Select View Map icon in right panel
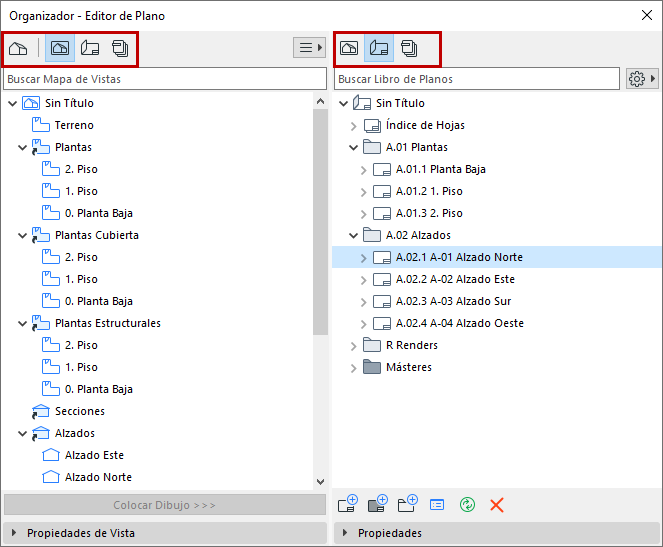This screenshot has height=547, width=663. pos(349,48)
